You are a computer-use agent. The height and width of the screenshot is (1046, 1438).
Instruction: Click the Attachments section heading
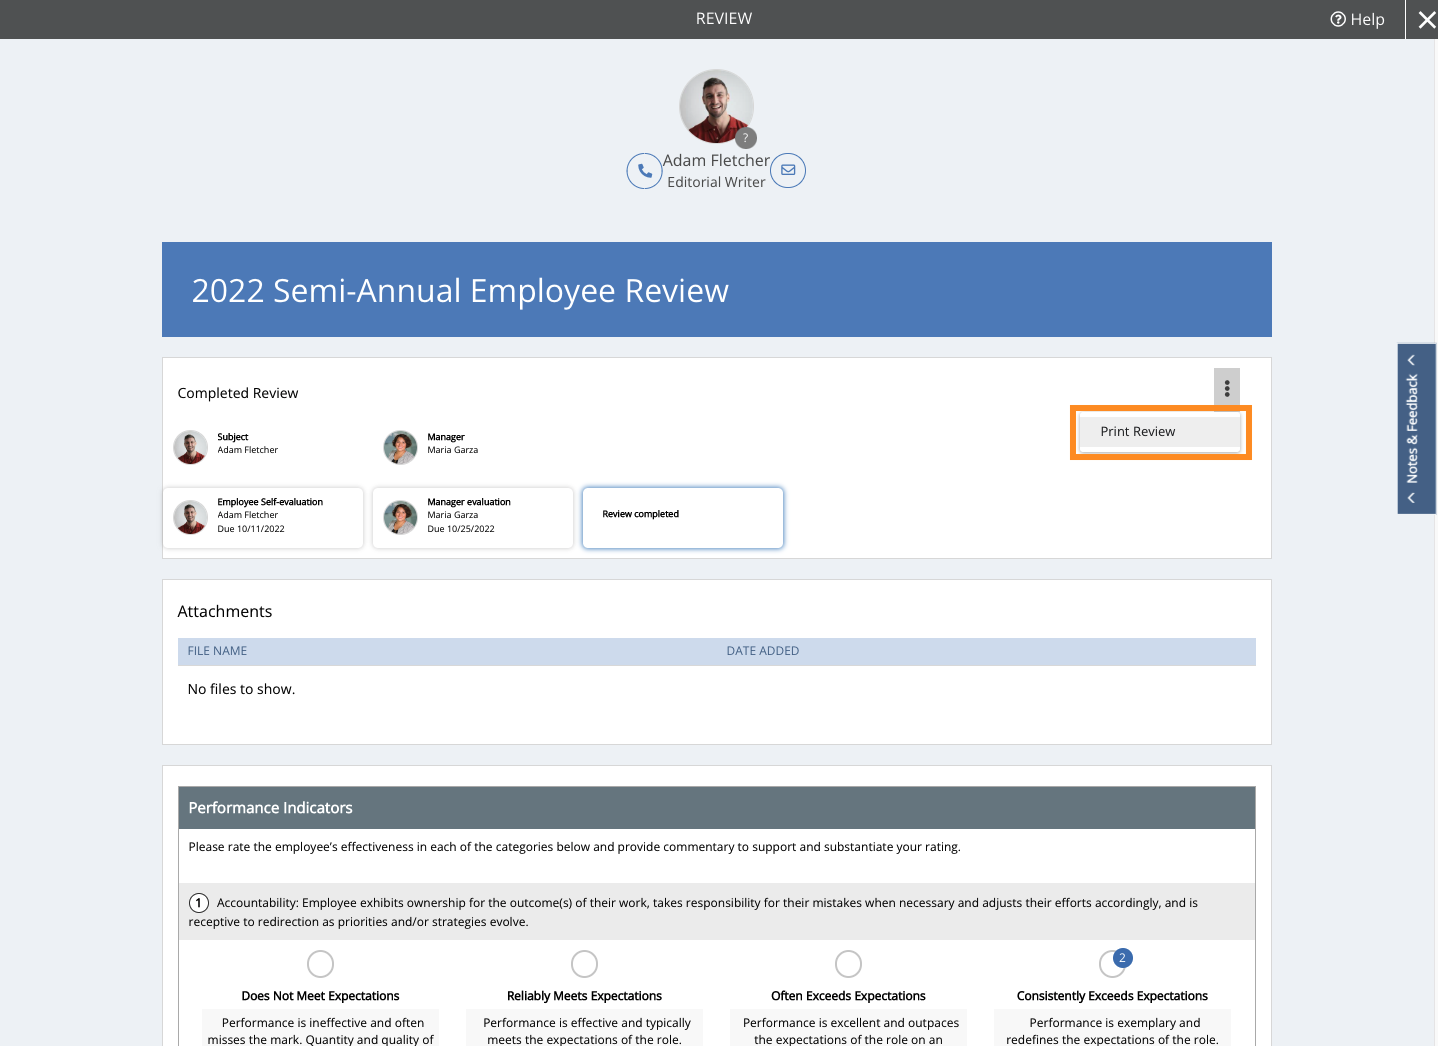(225, 611)
